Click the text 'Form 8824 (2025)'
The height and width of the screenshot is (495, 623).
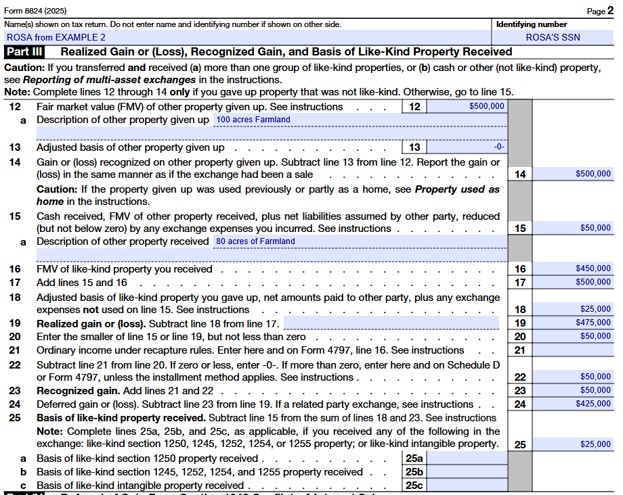click(x=35, y=11)
